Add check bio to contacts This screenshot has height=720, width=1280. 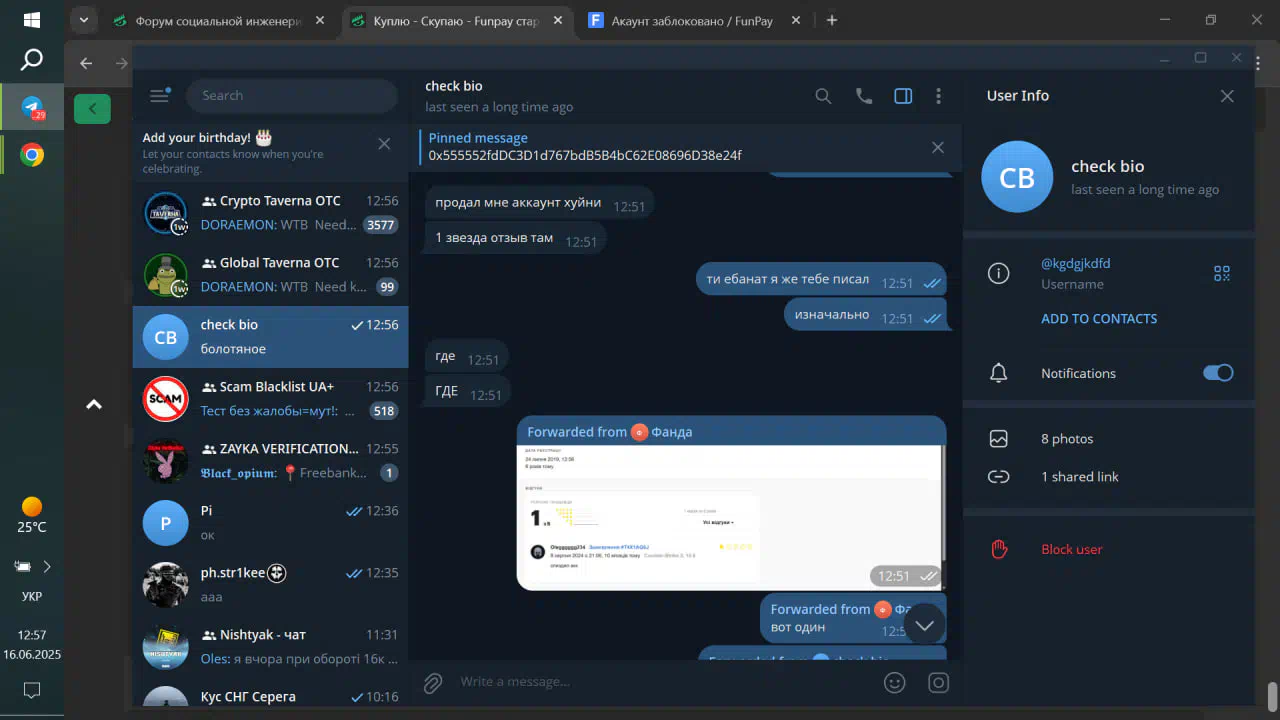(x=1099, y=319)
